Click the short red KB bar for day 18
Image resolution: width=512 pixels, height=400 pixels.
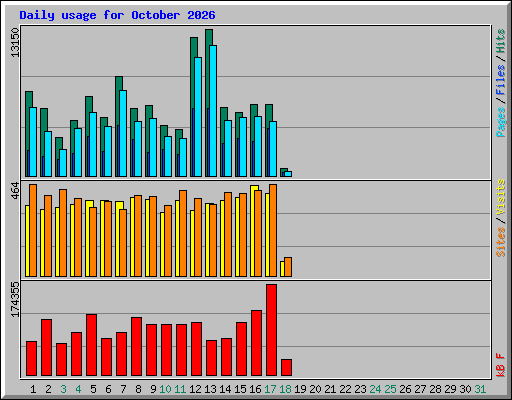[x=286, y=367]
